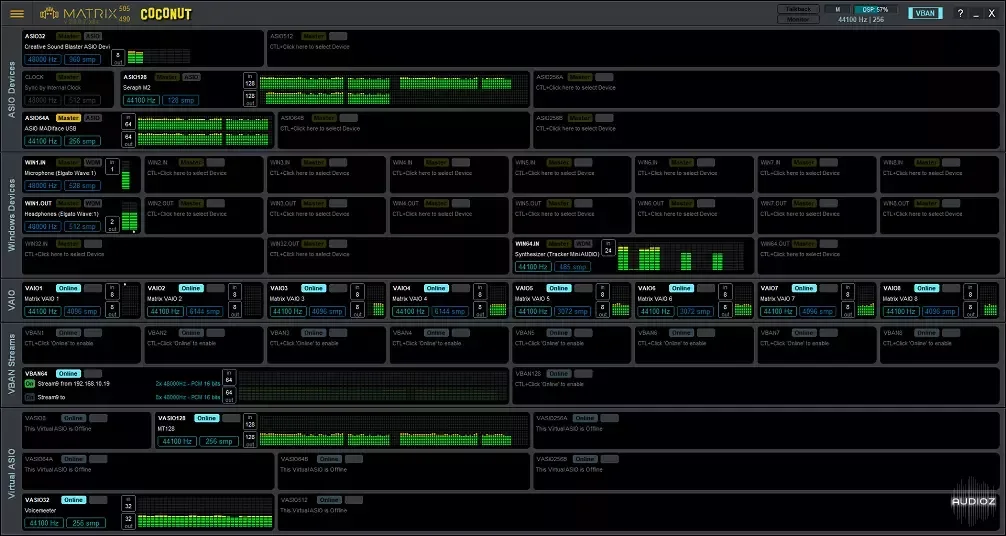Open ASIO32 960 smp buffer selector
1006x536 pixels.
coord(83,59)
